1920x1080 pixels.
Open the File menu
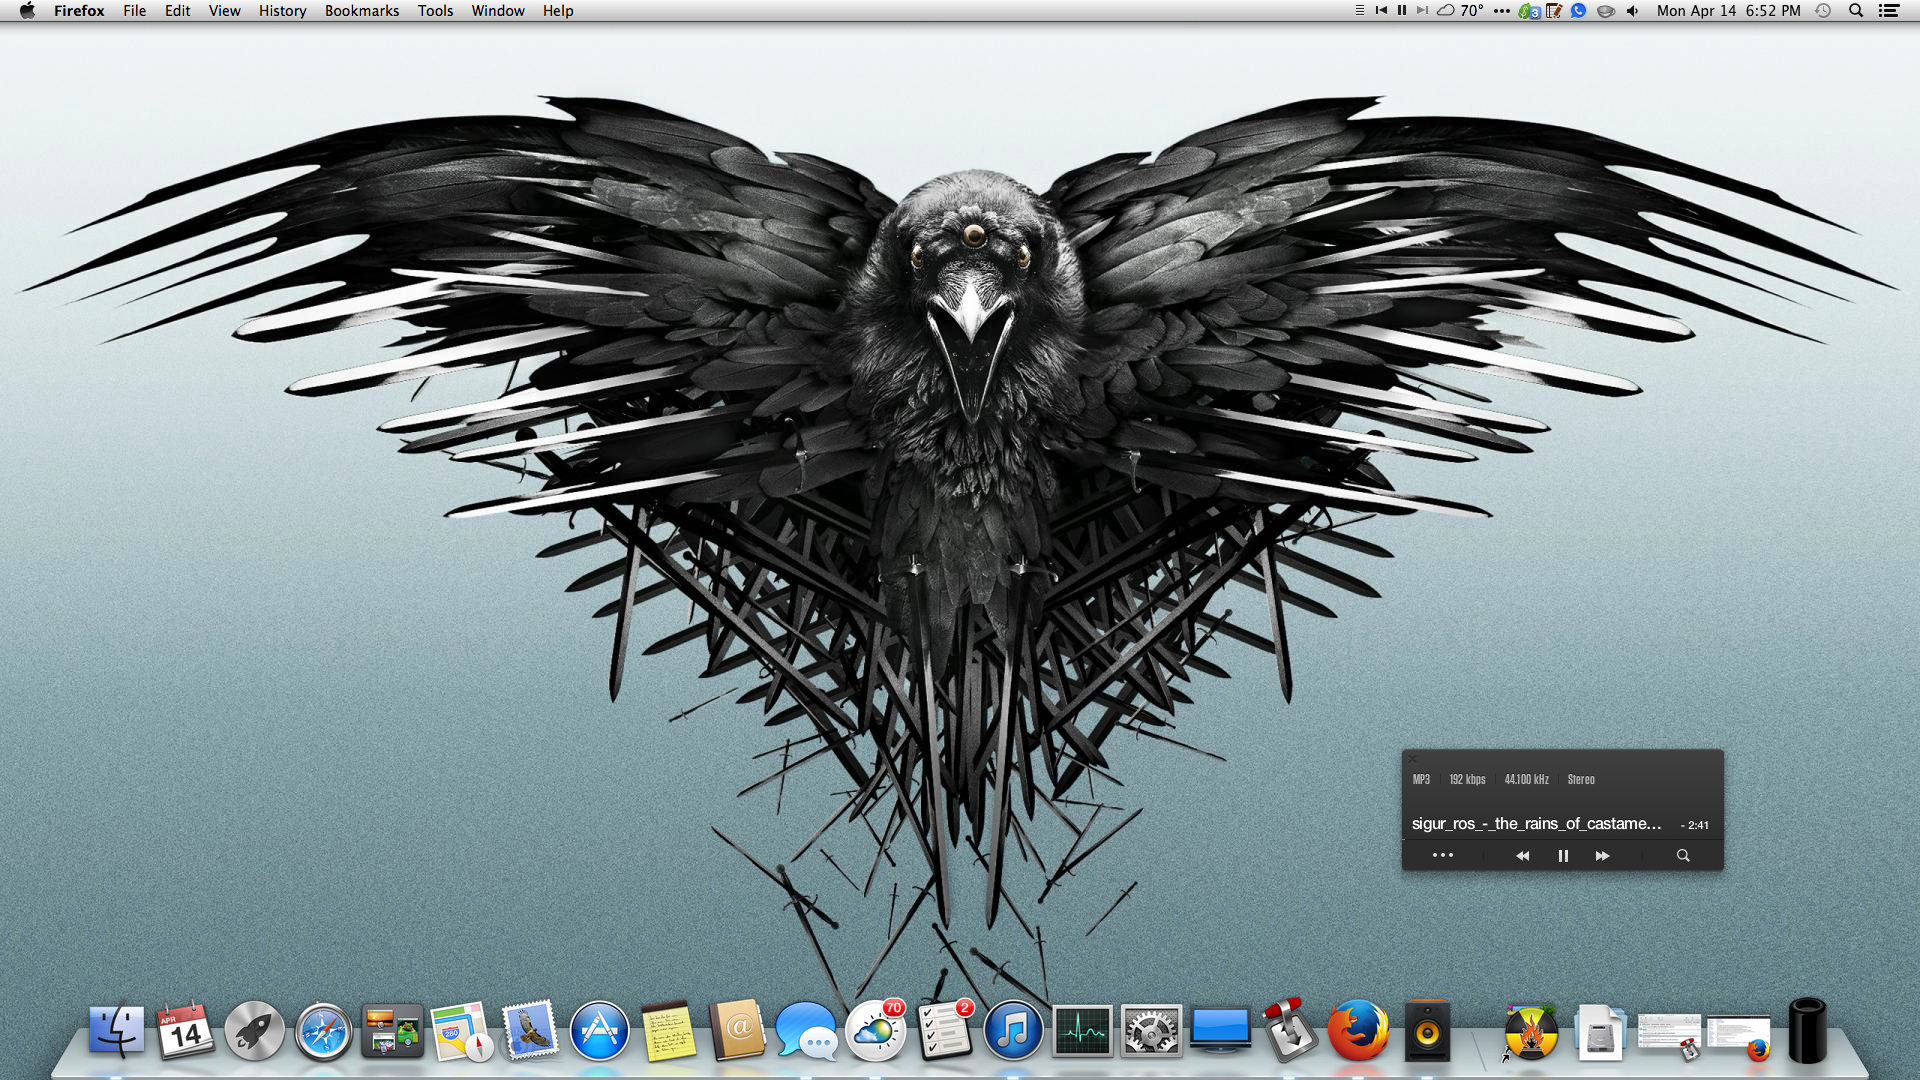[x=135, y=11]
